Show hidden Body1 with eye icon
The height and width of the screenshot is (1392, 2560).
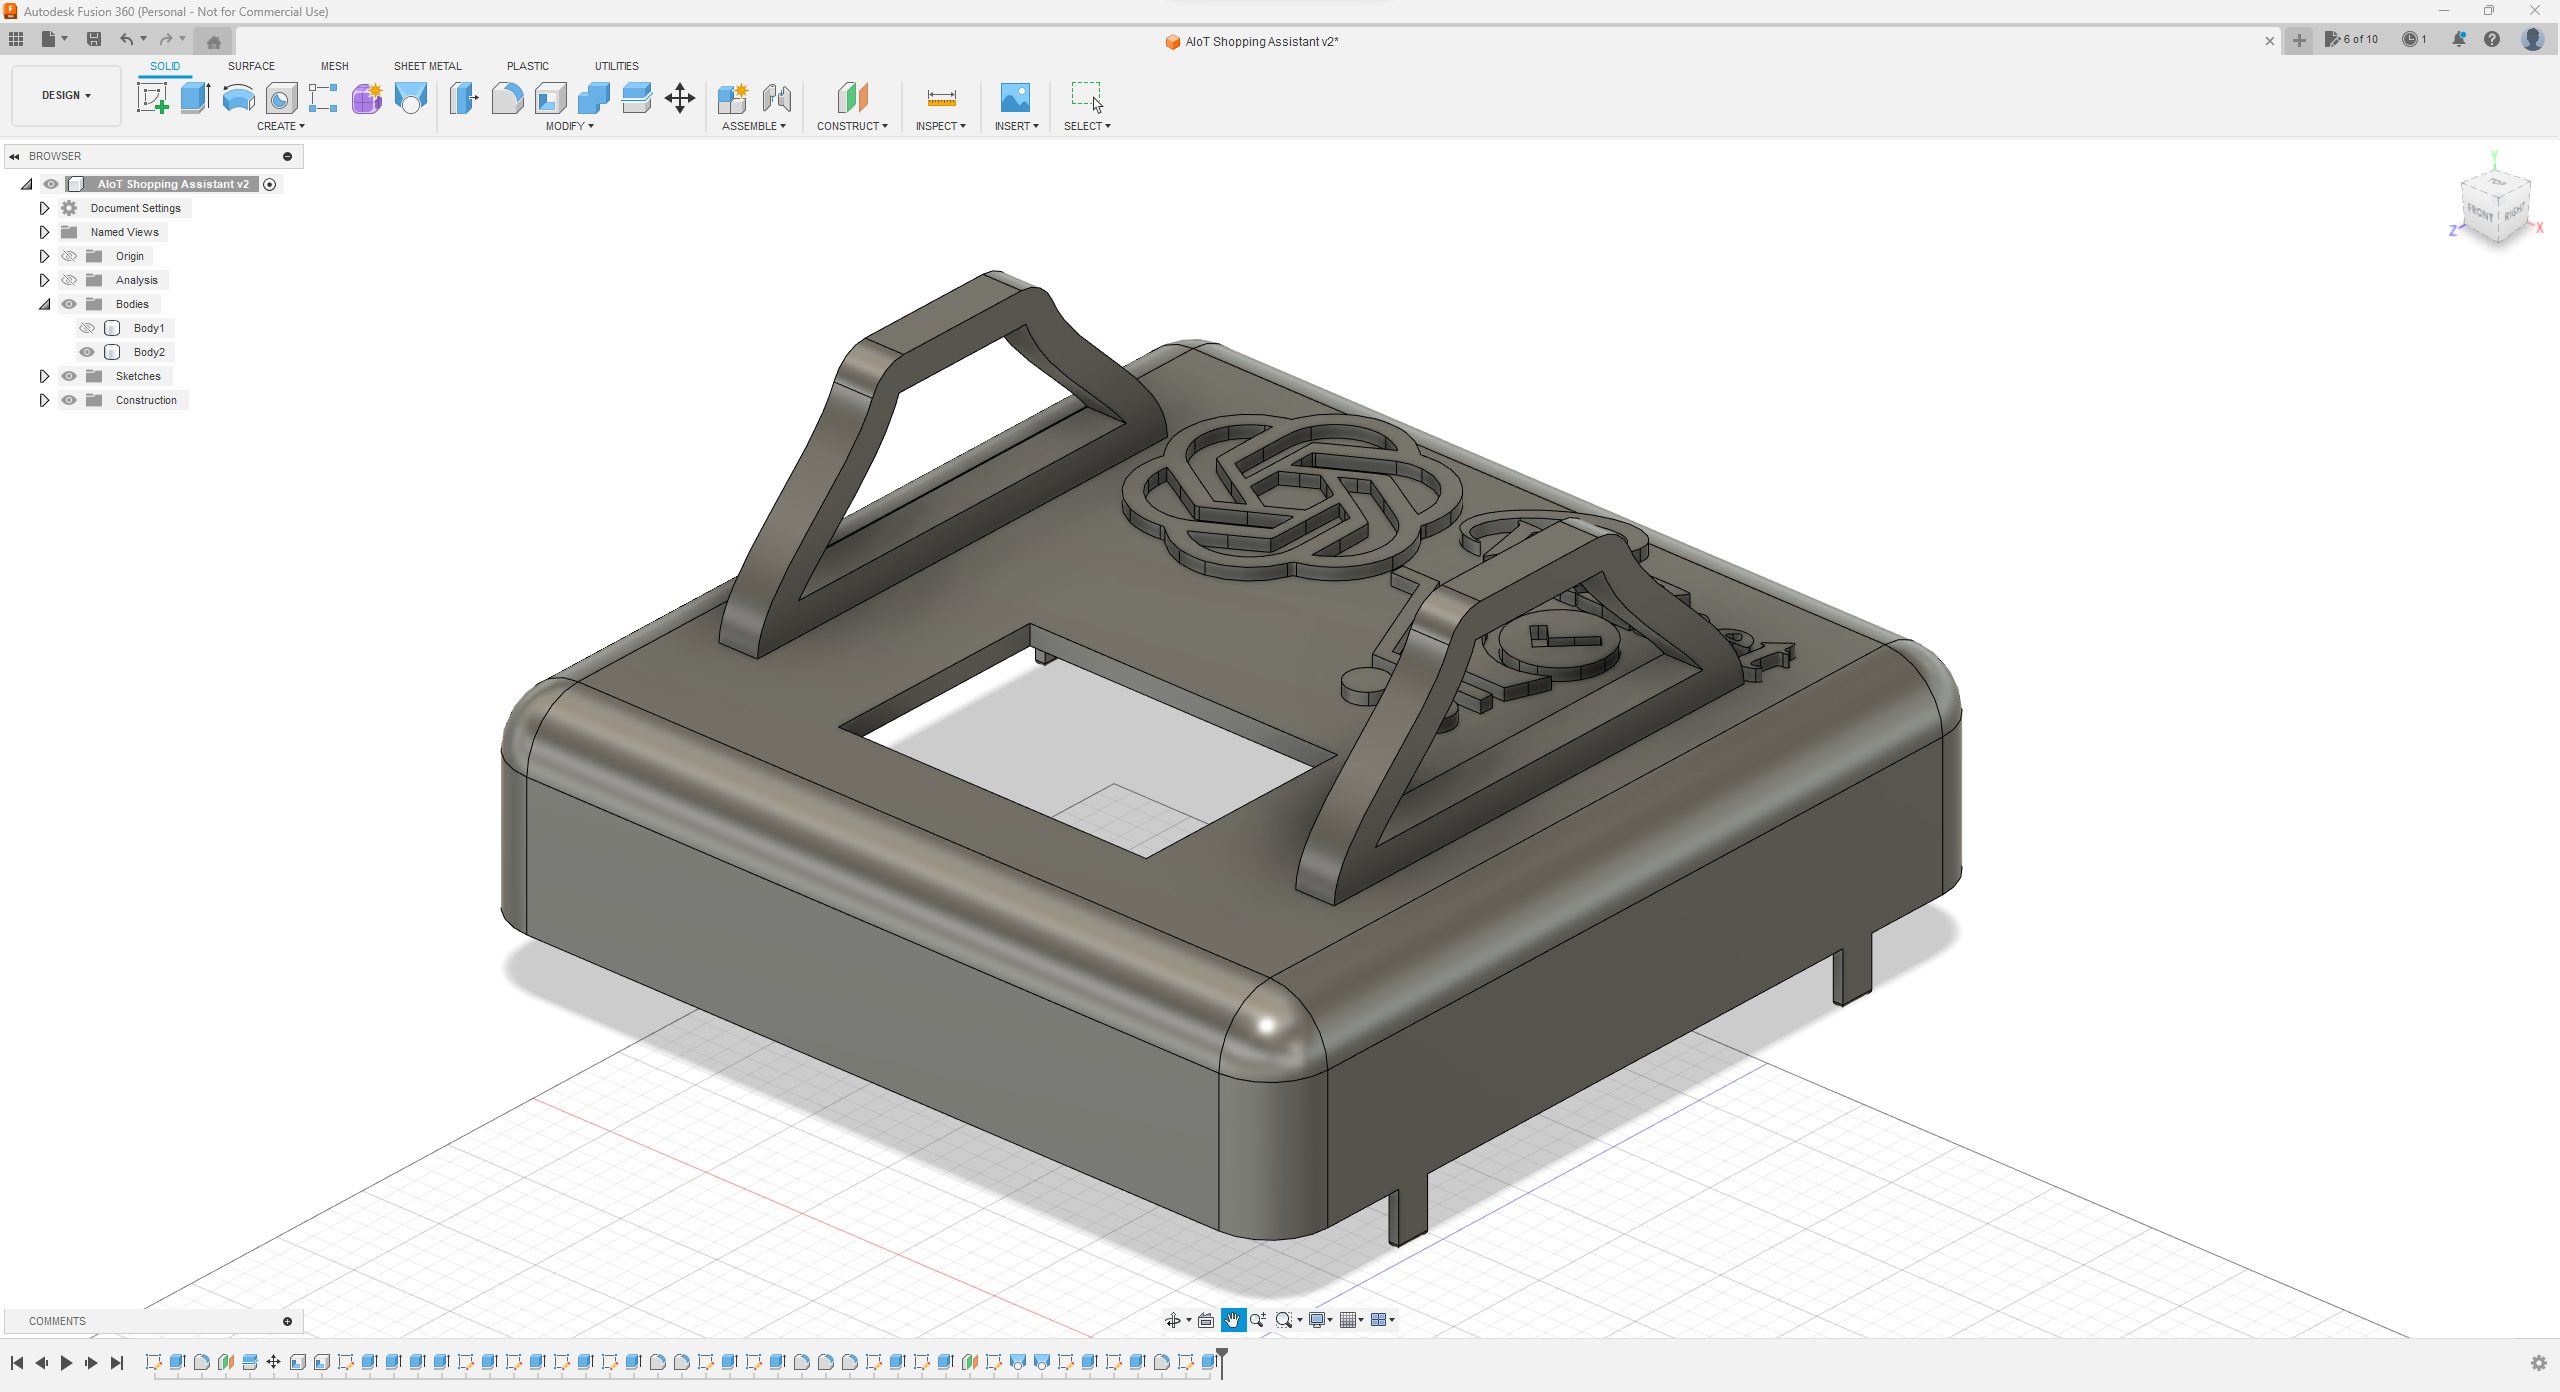pyautogui.click(x=87, y=328)
